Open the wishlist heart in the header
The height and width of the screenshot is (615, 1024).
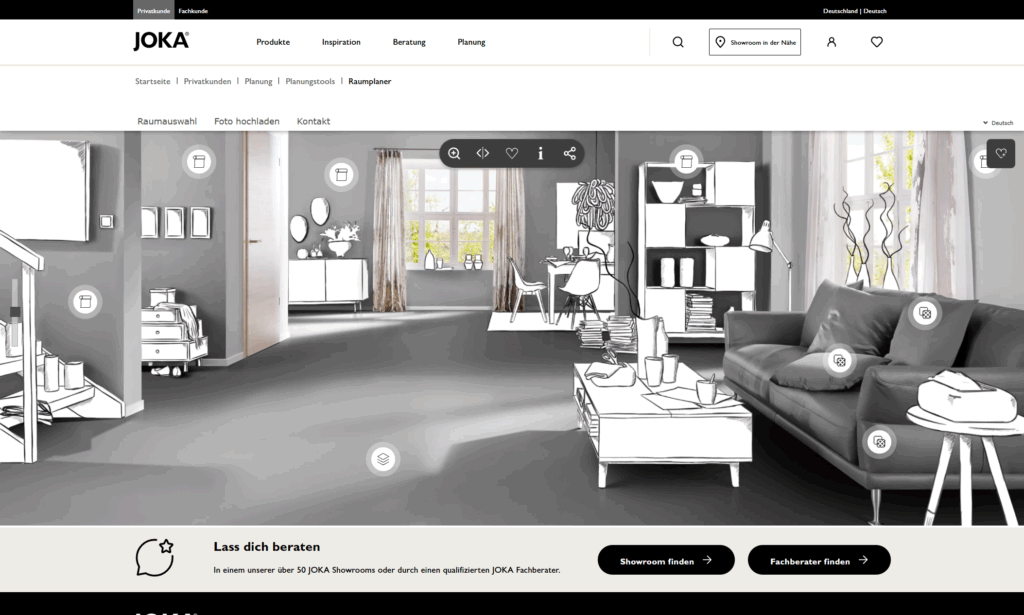[x=877, y=42]
